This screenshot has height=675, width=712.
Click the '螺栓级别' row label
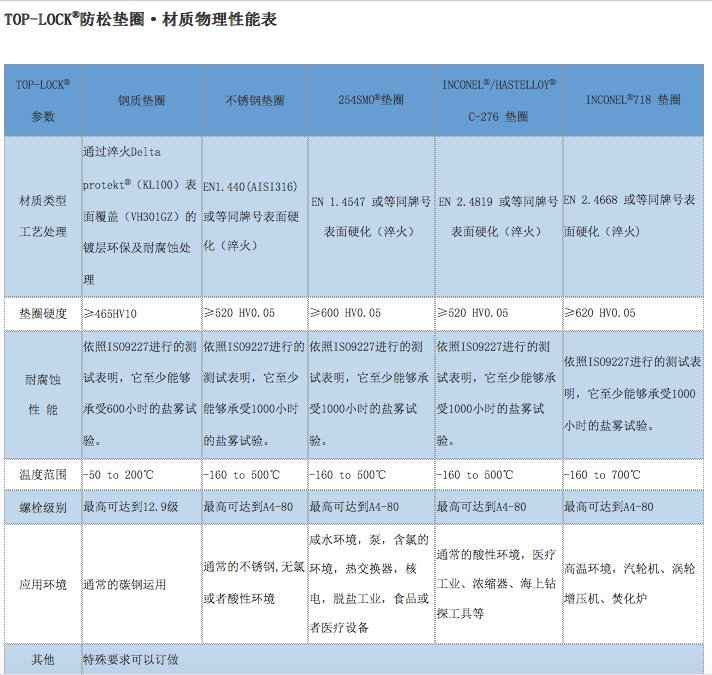[x=43, y=508]
